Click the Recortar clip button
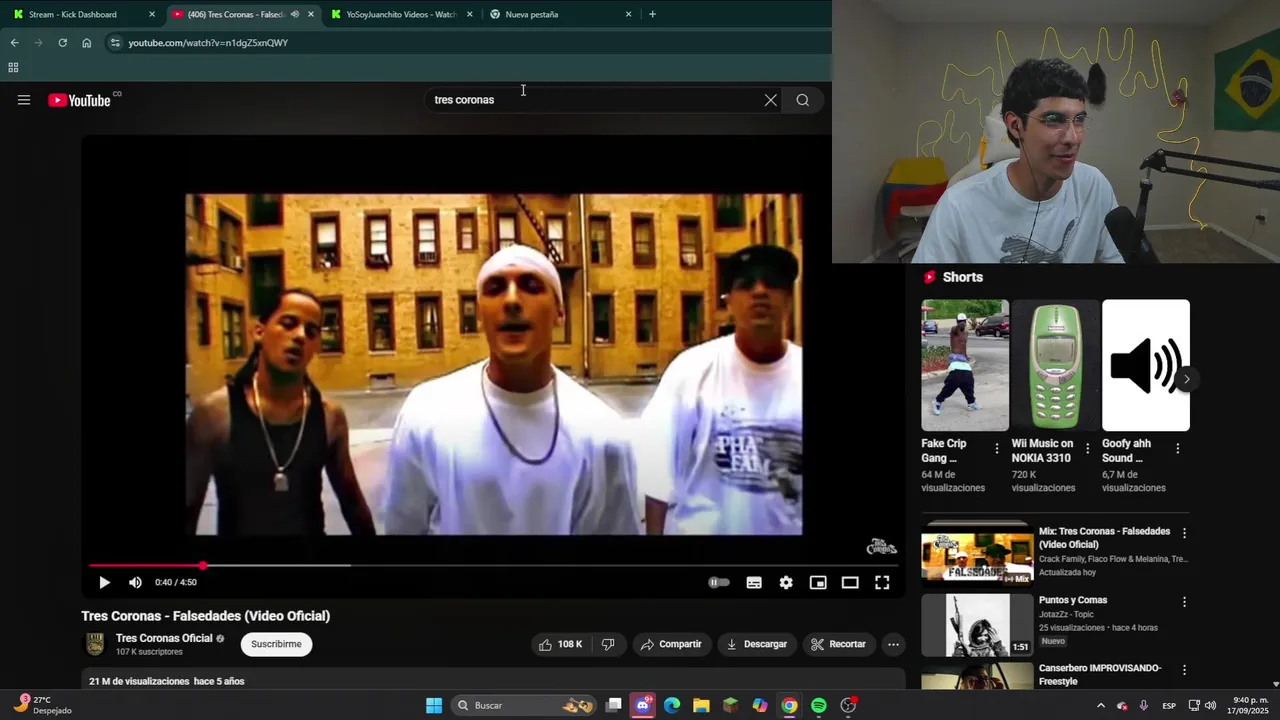 839,644
